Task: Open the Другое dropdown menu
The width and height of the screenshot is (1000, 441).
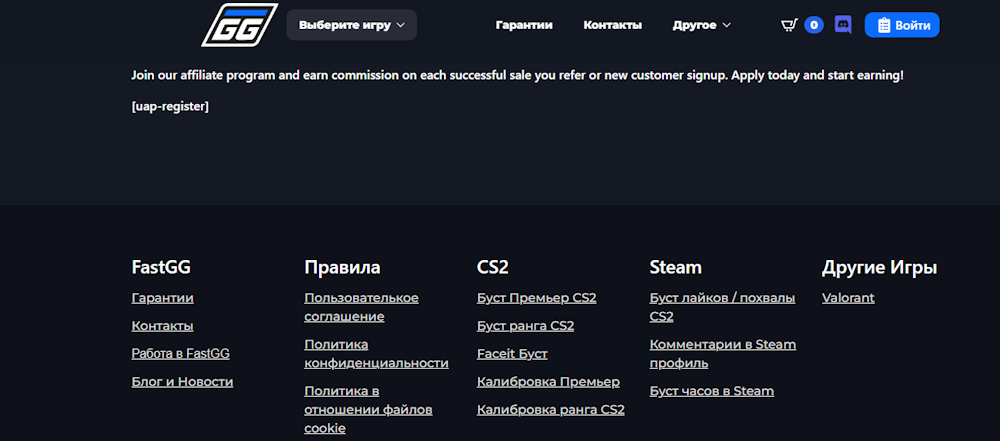Action: click(x=702, y=25)
